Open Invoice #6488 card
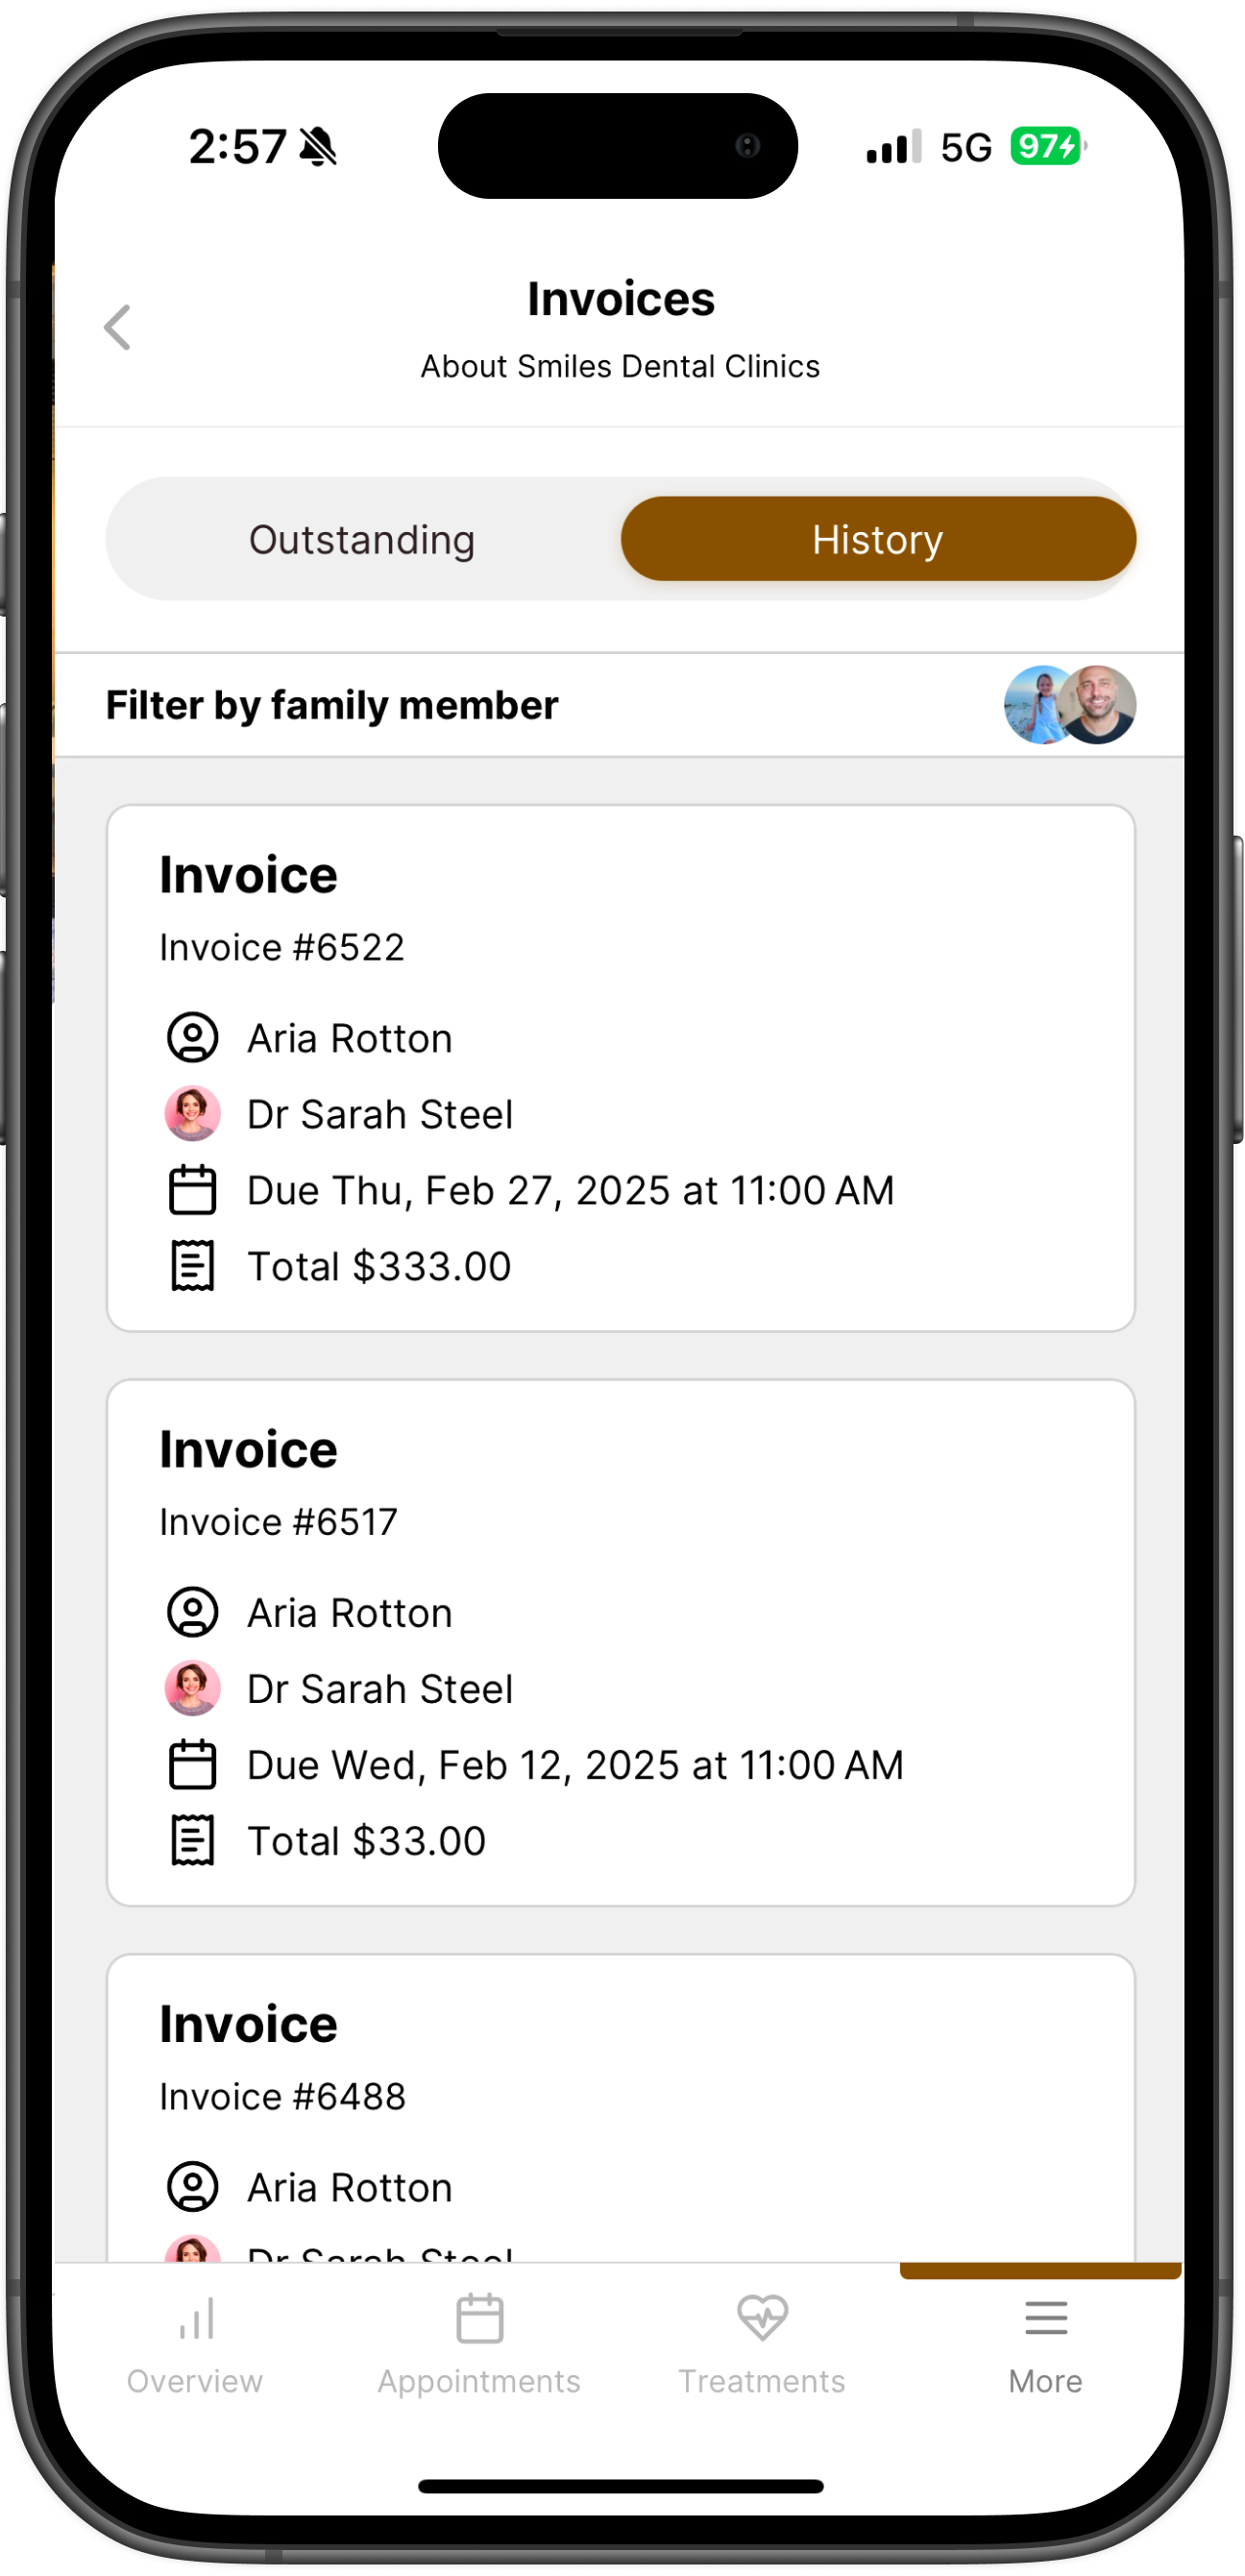 coord(621,2108)
